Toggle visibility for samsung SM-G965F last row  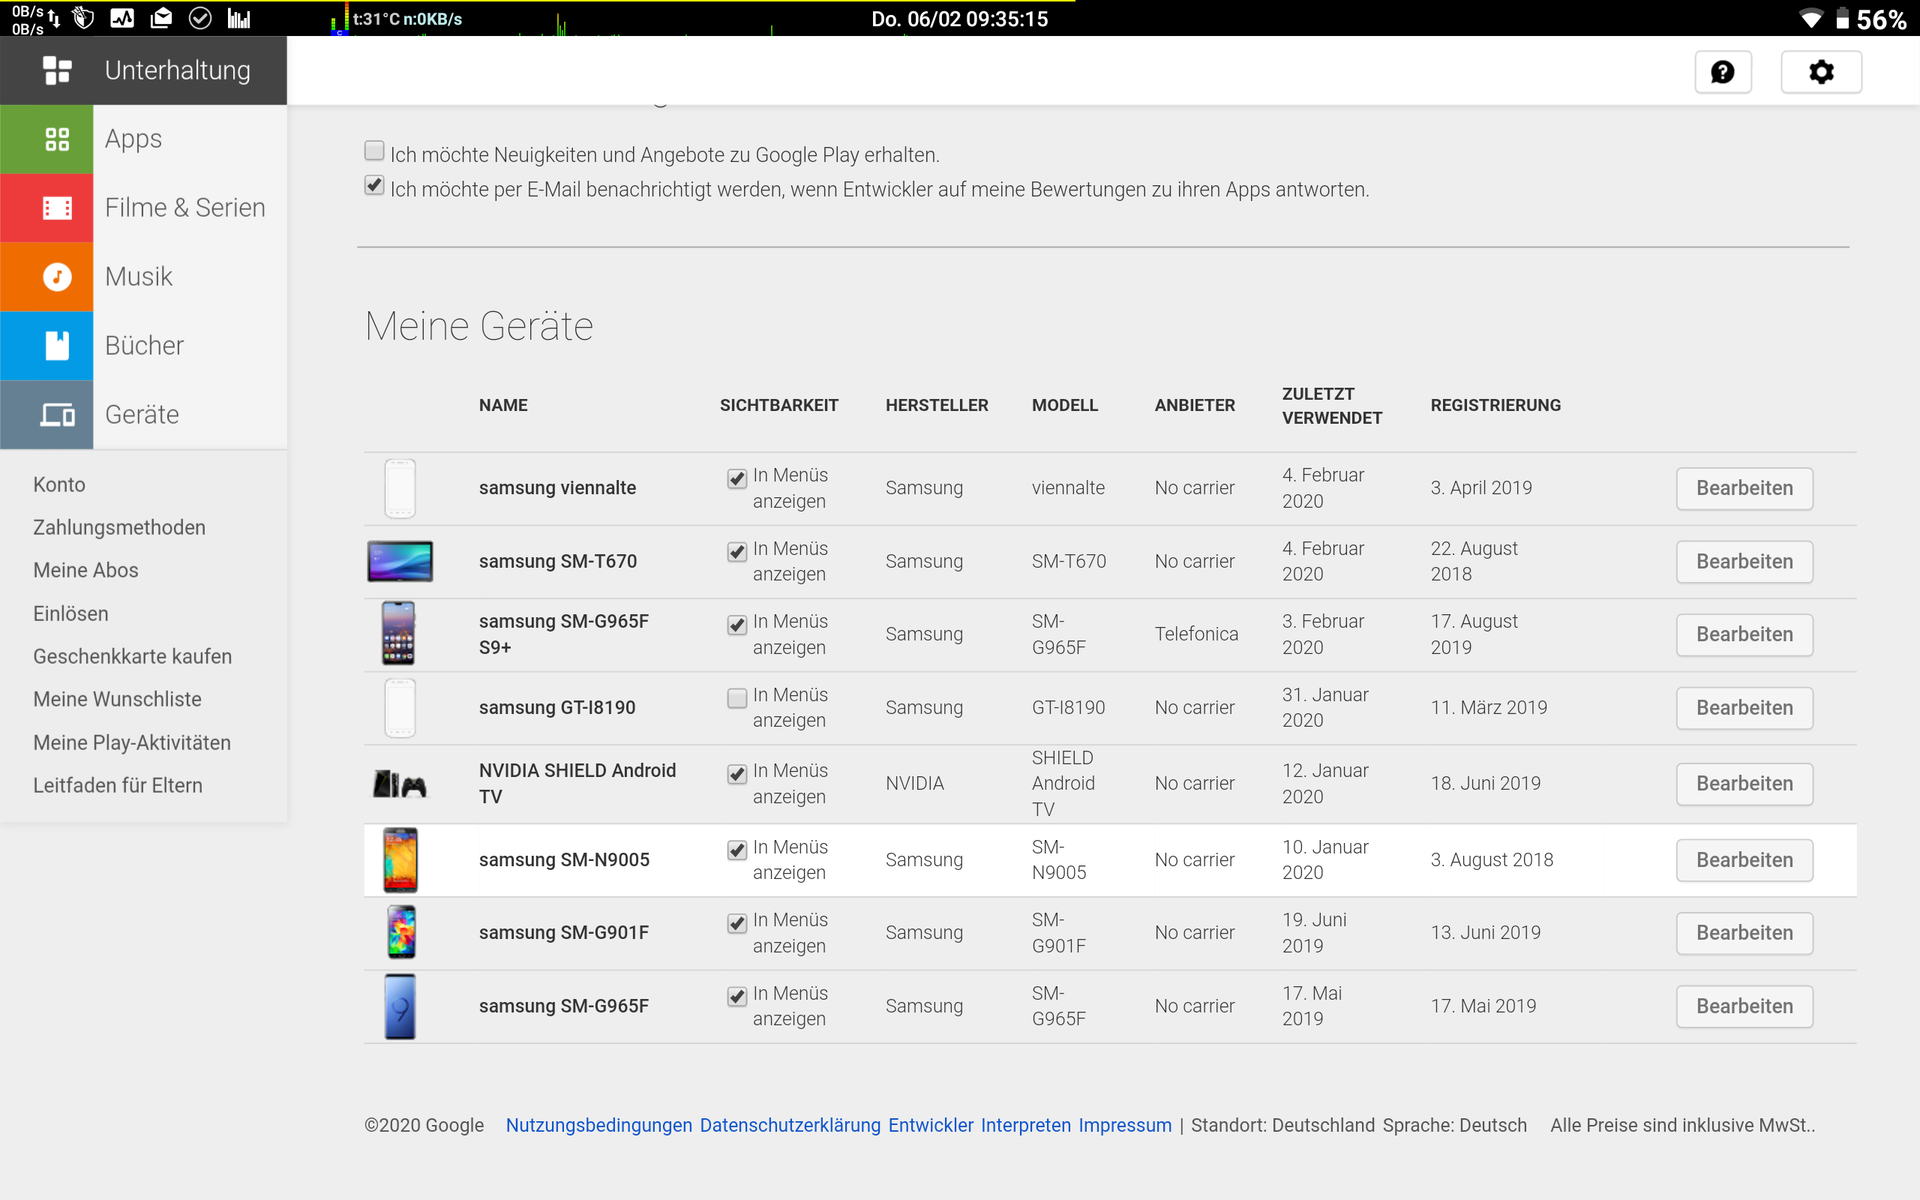coord(737,996)
